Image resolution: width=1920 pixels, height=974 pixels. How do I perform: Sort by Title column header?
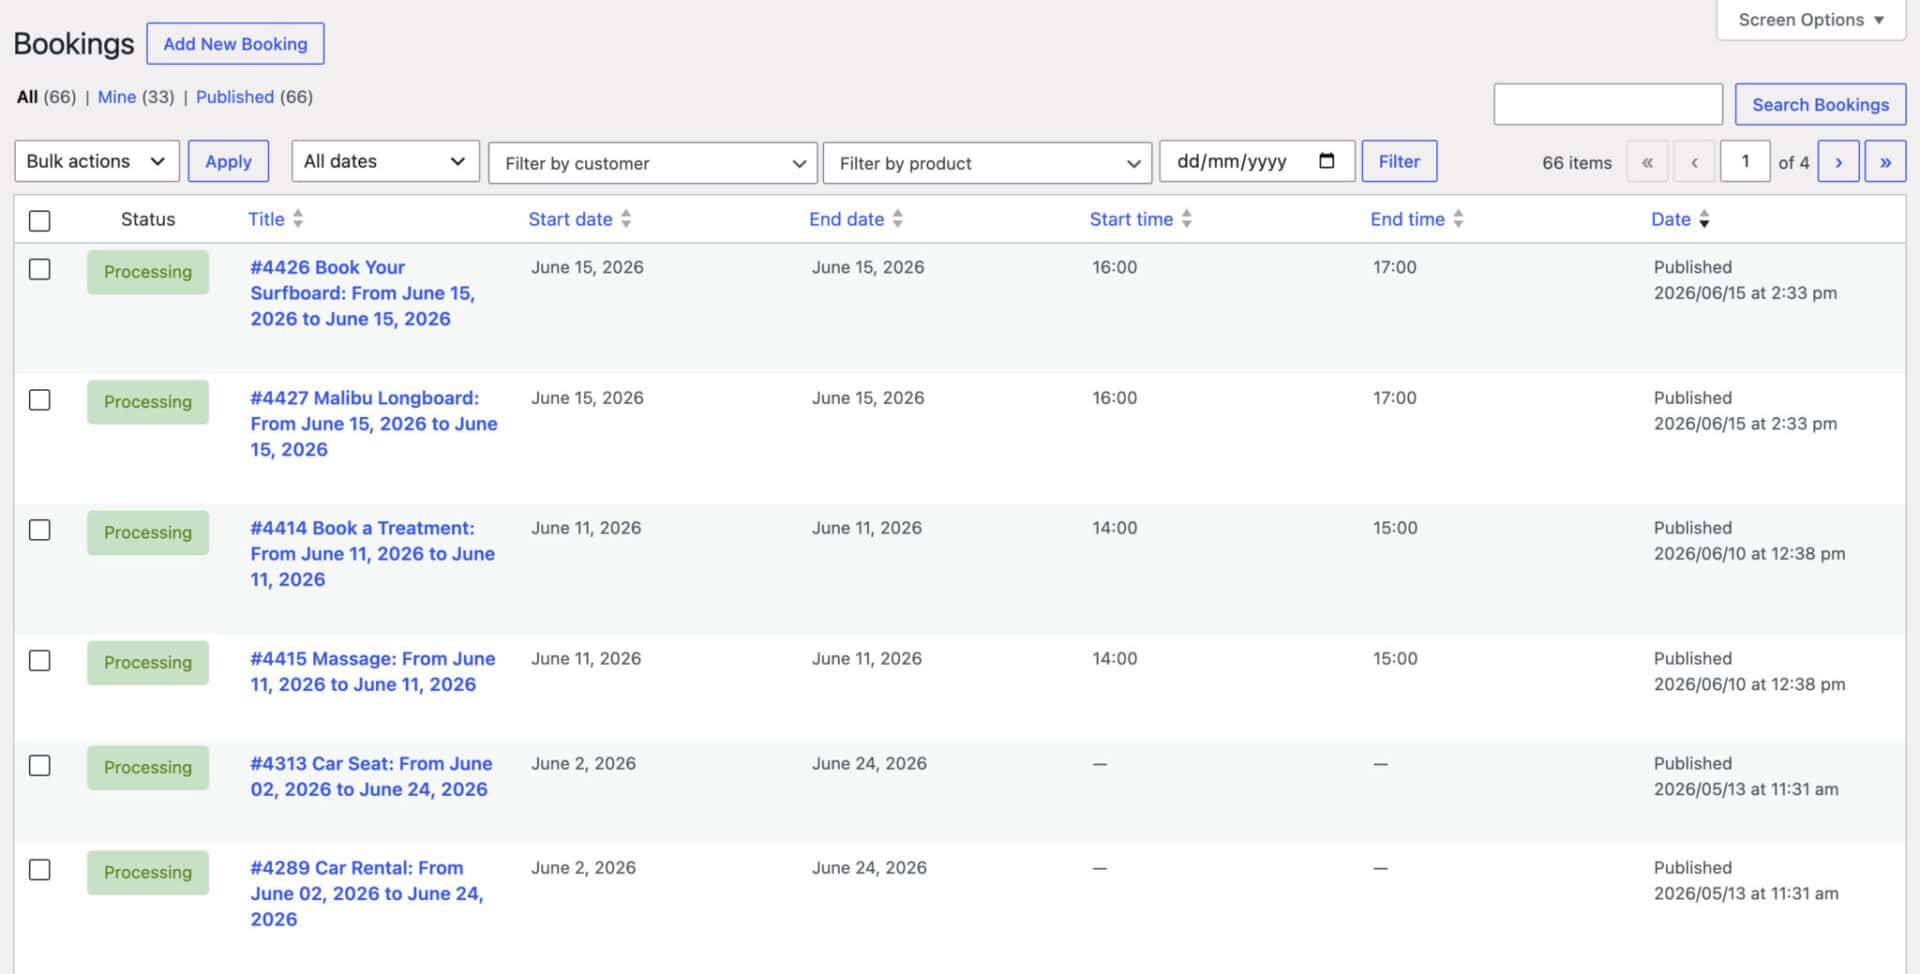(x=266, y=219)
